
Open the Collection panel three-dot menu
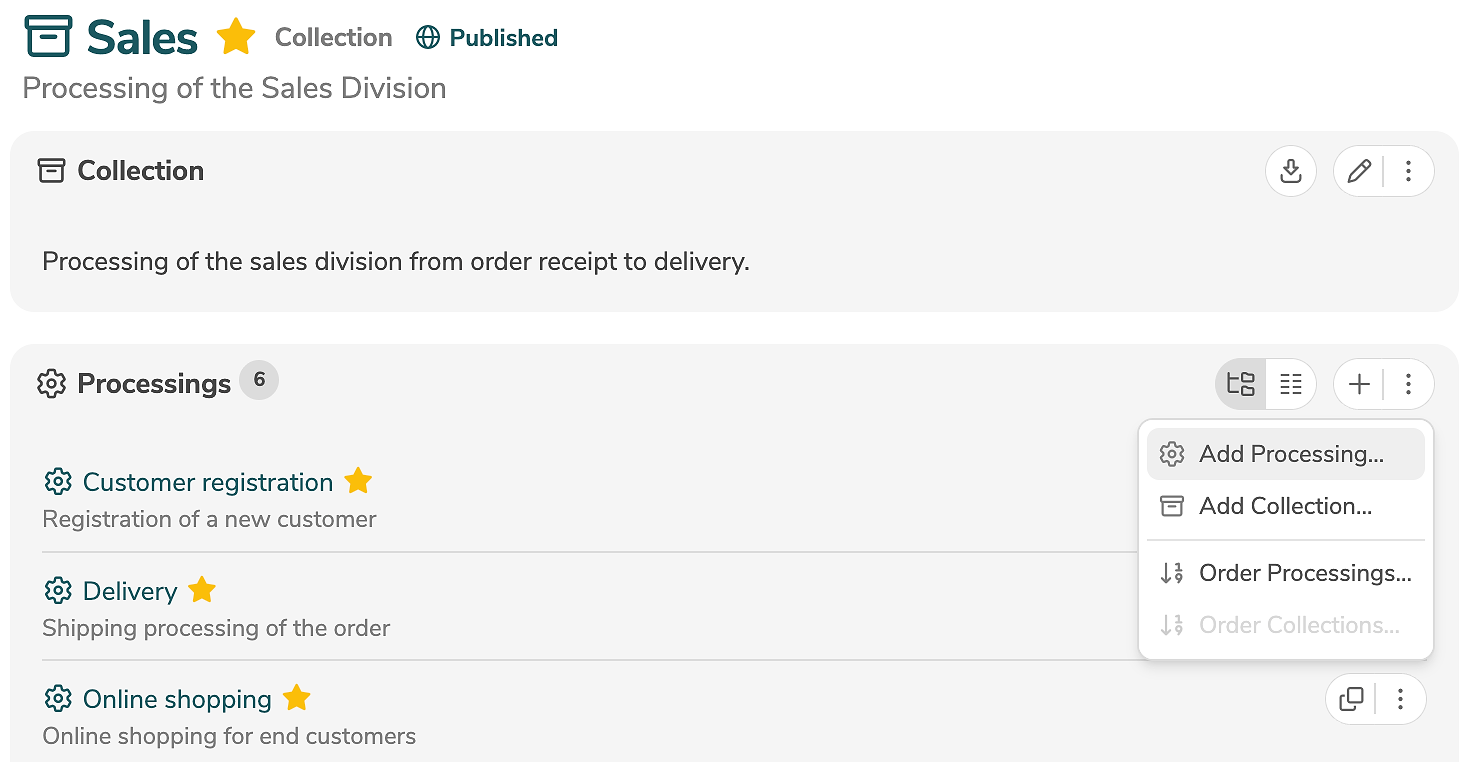click(x=1408, y=171)
